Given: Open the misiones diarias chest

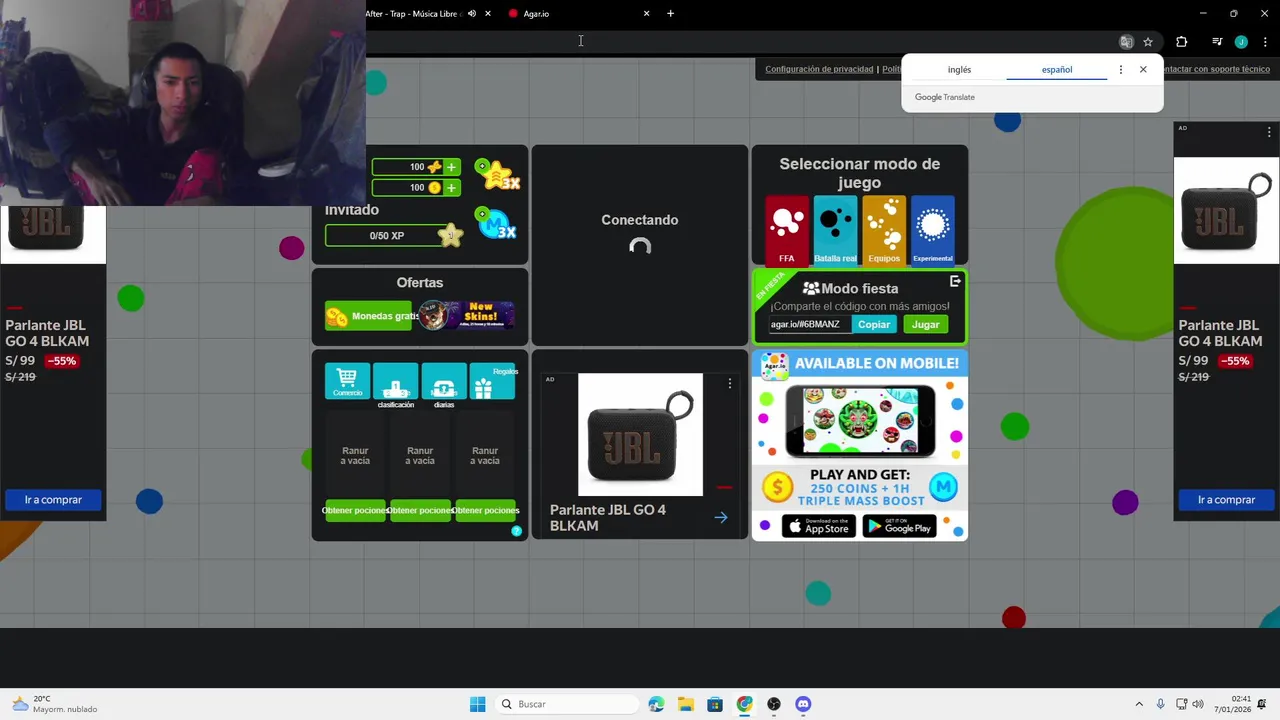Looking at the screenshot, I should [x=444, y=381].
